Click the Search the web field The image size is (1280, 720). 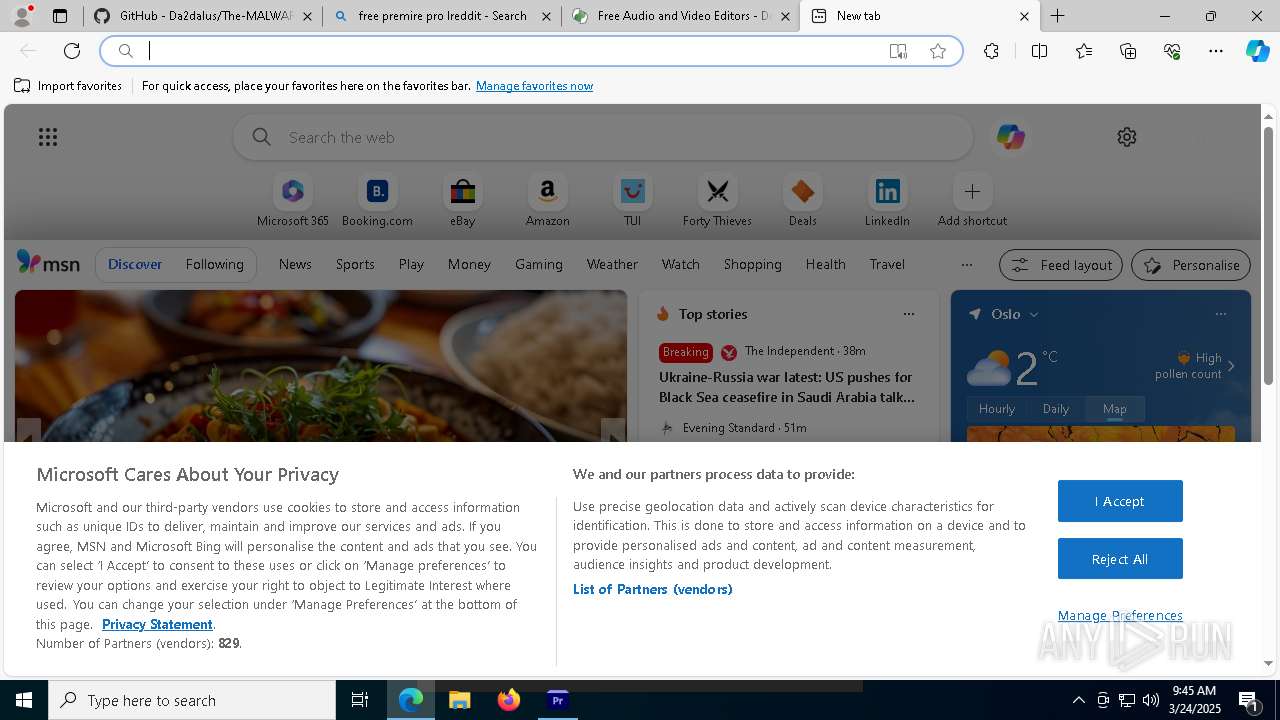(x=603, y=137)
